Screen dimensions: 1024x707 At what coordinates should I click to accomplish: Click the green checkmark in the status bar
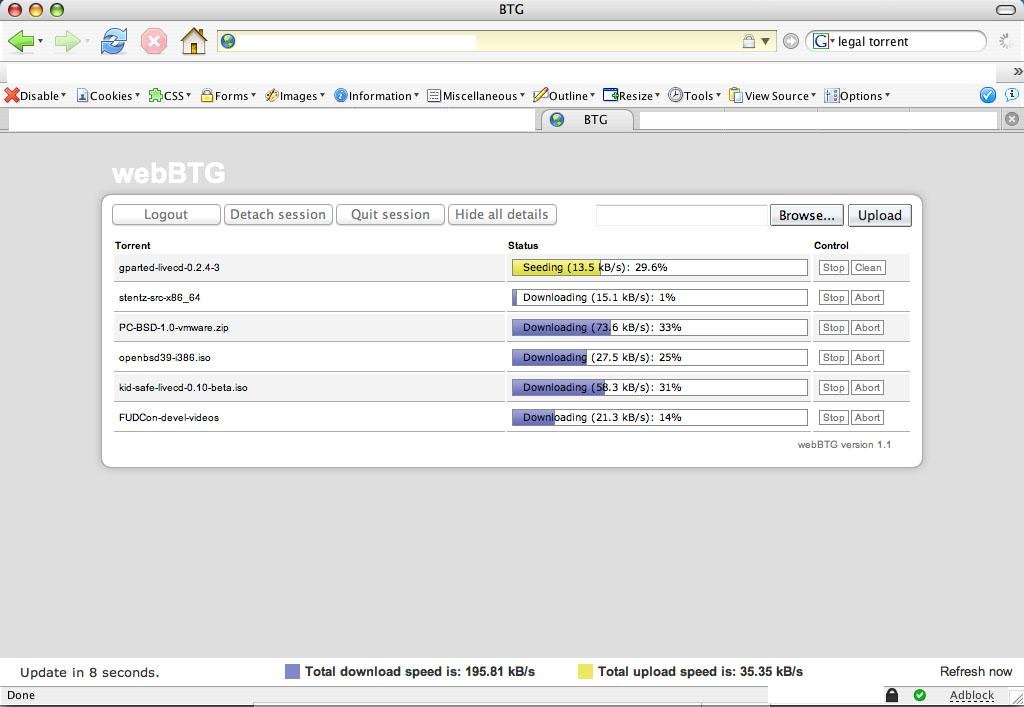pyautogui.click(x=919, y=694)
